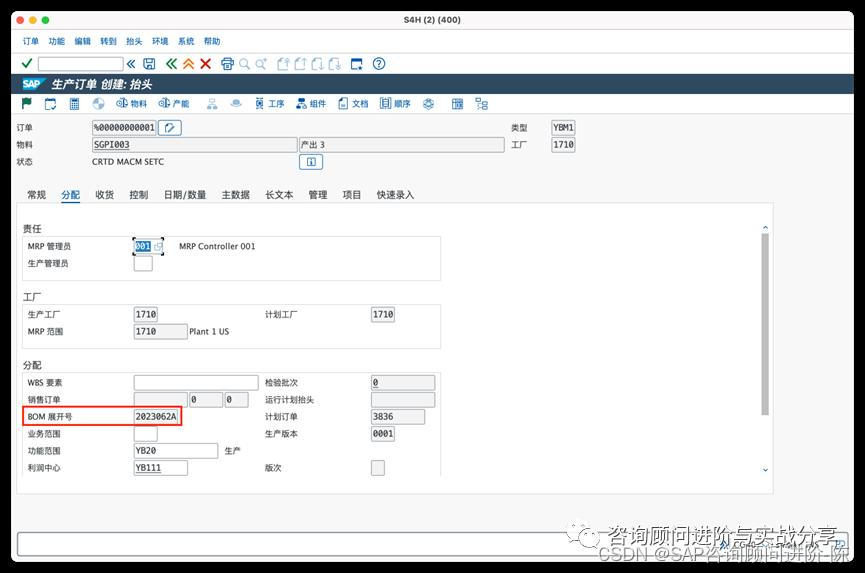Click scroll up arrow of tab area

765,227
